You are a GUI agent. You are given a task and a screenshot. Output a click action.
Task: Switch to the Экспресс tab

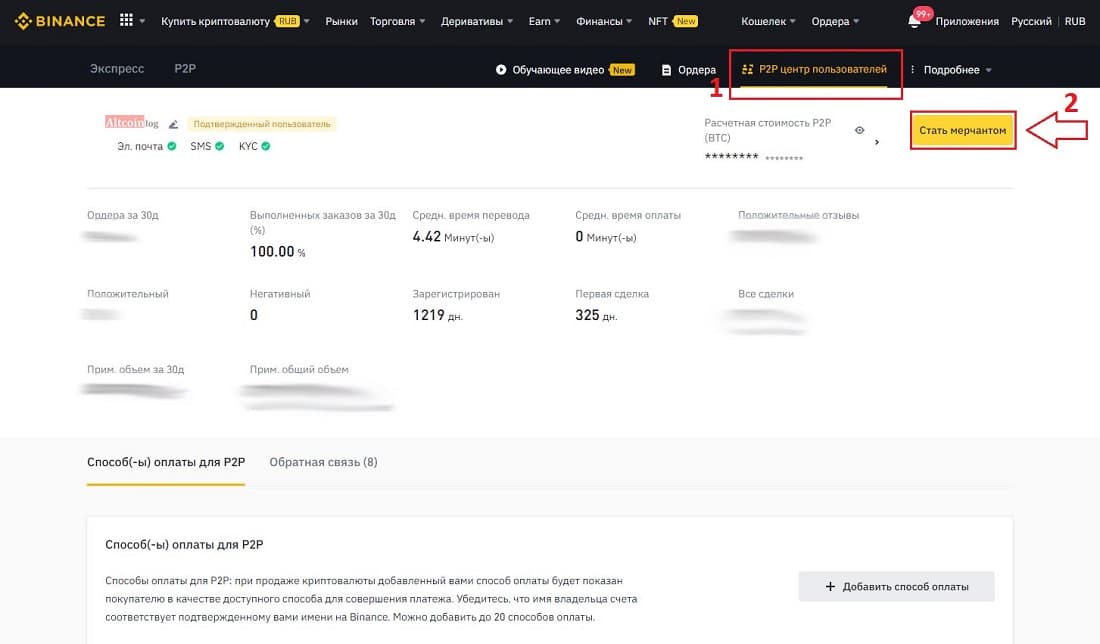(x=117, y=69)
